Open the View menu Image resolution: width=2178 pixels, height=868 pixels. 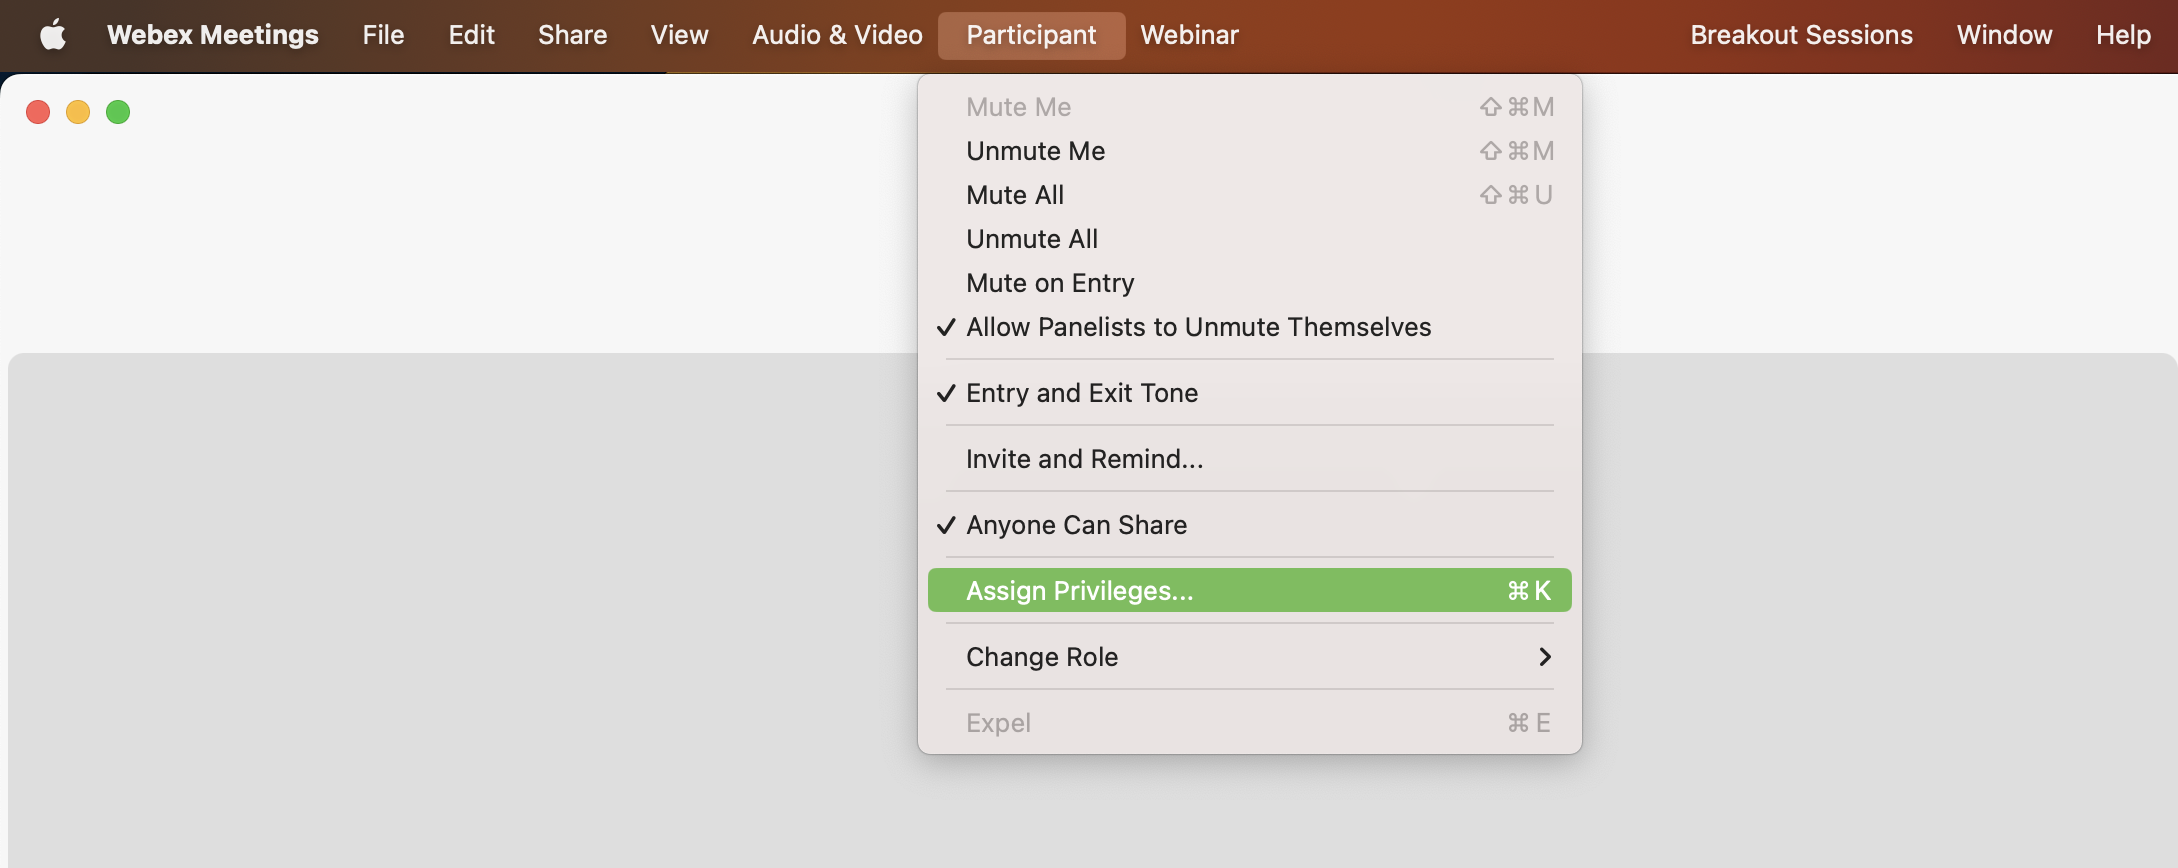point(680,35)
